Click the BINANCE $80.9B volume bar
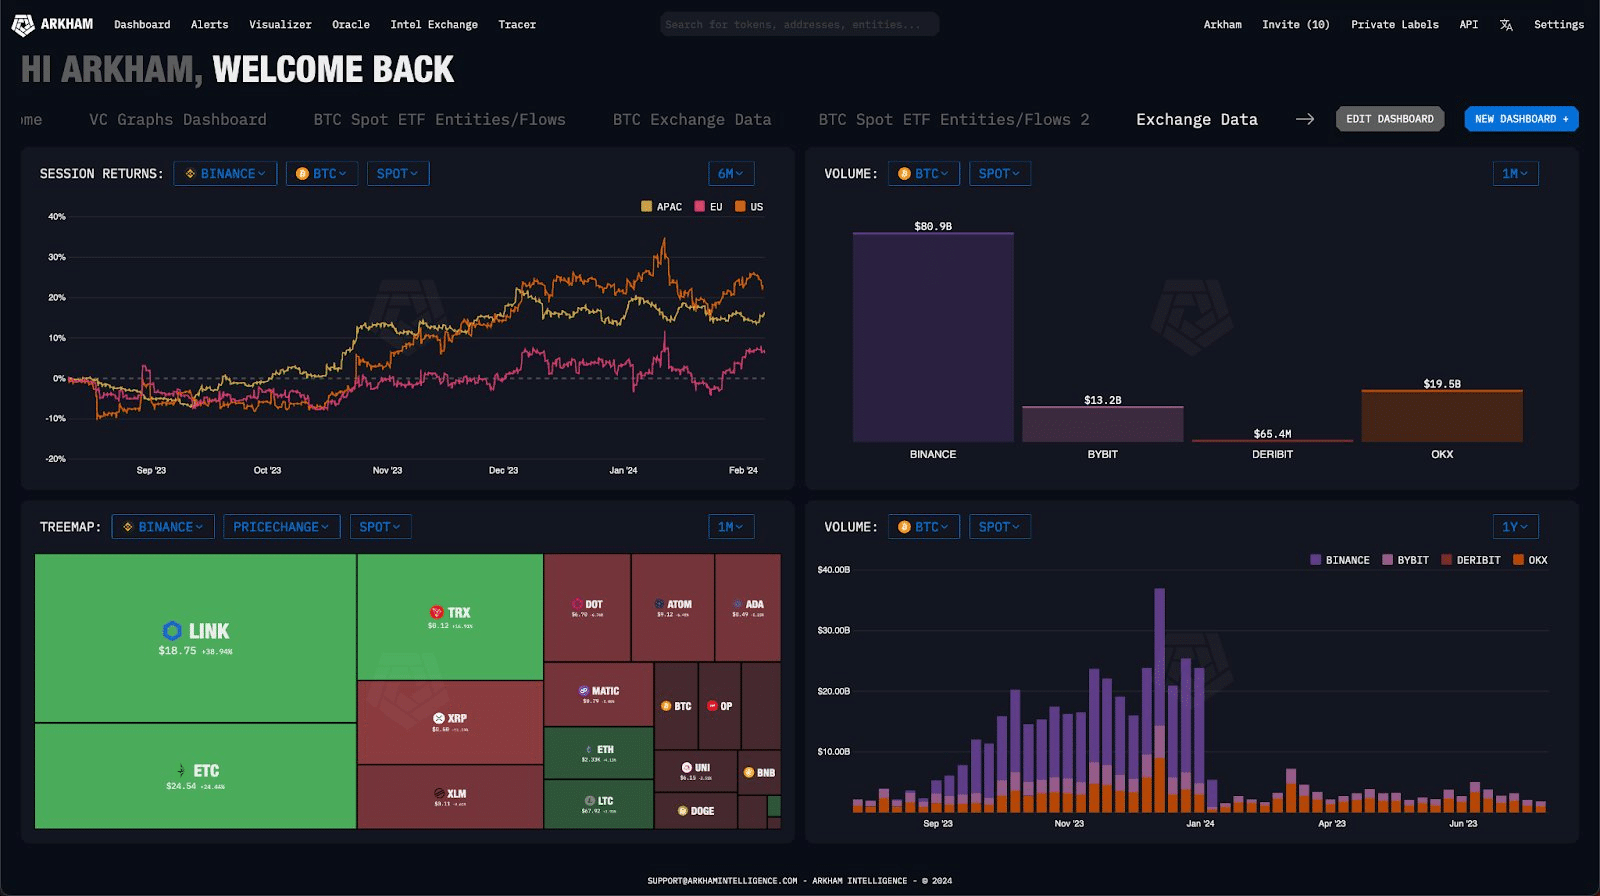The height and width of the screenshot is (896, 1600). pos(933,337)
